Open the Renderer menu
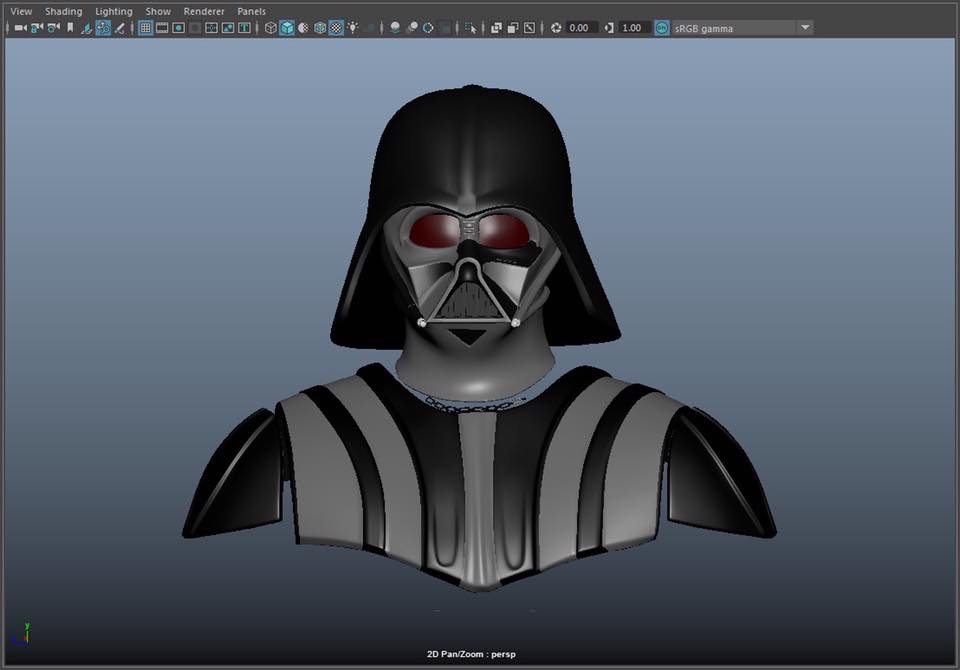Screen dimensions: 960x670 (x=204, y=12)
